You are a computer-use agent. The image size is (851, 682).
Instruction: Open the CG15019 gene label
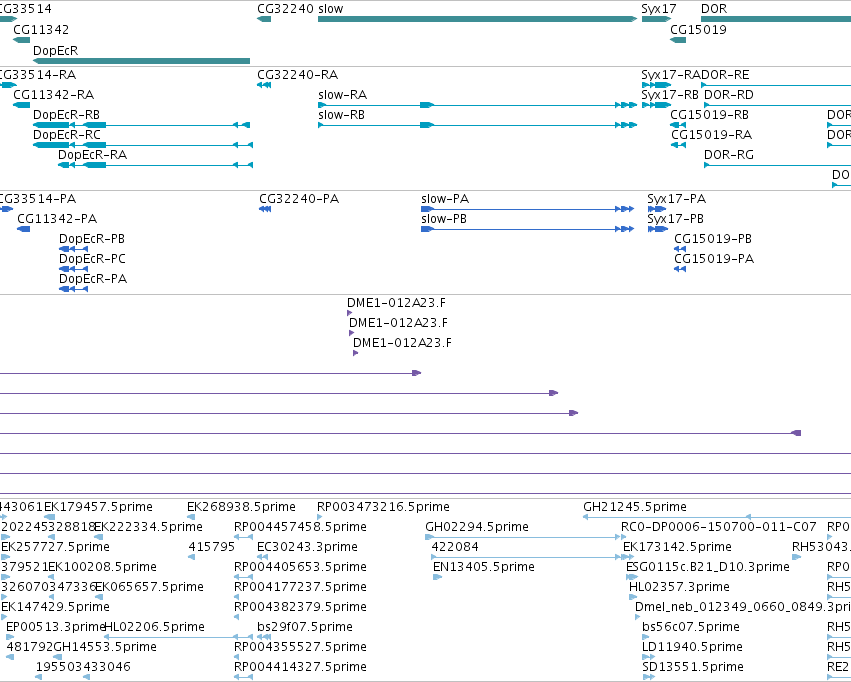pyautogui.click(x=698, y=30)
